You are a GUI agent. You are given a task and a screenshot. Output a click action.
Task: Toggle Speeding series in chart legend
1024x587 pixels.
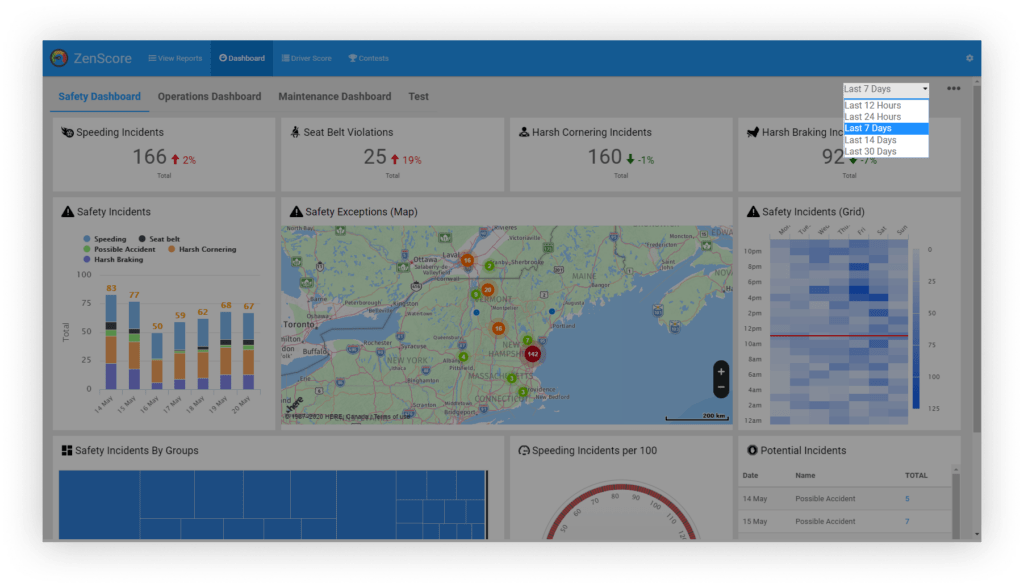[x=104, y=239]
